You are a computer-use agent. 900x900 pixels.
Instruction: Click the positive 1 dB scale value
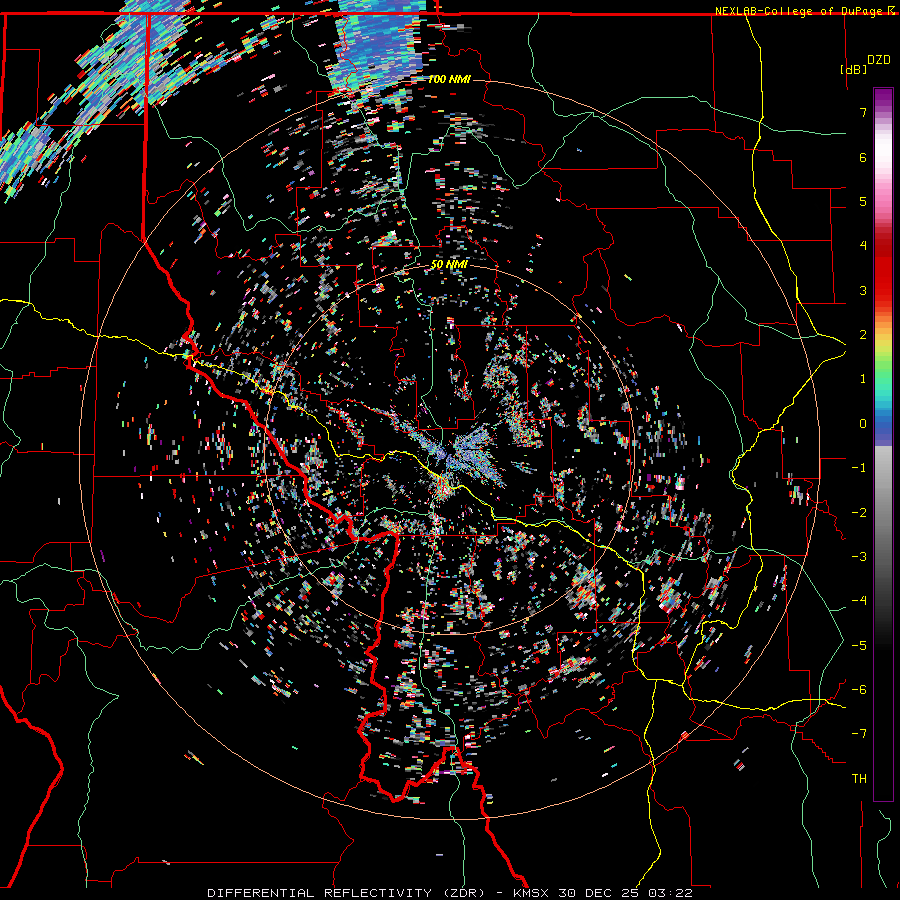(x=863, y=379)
